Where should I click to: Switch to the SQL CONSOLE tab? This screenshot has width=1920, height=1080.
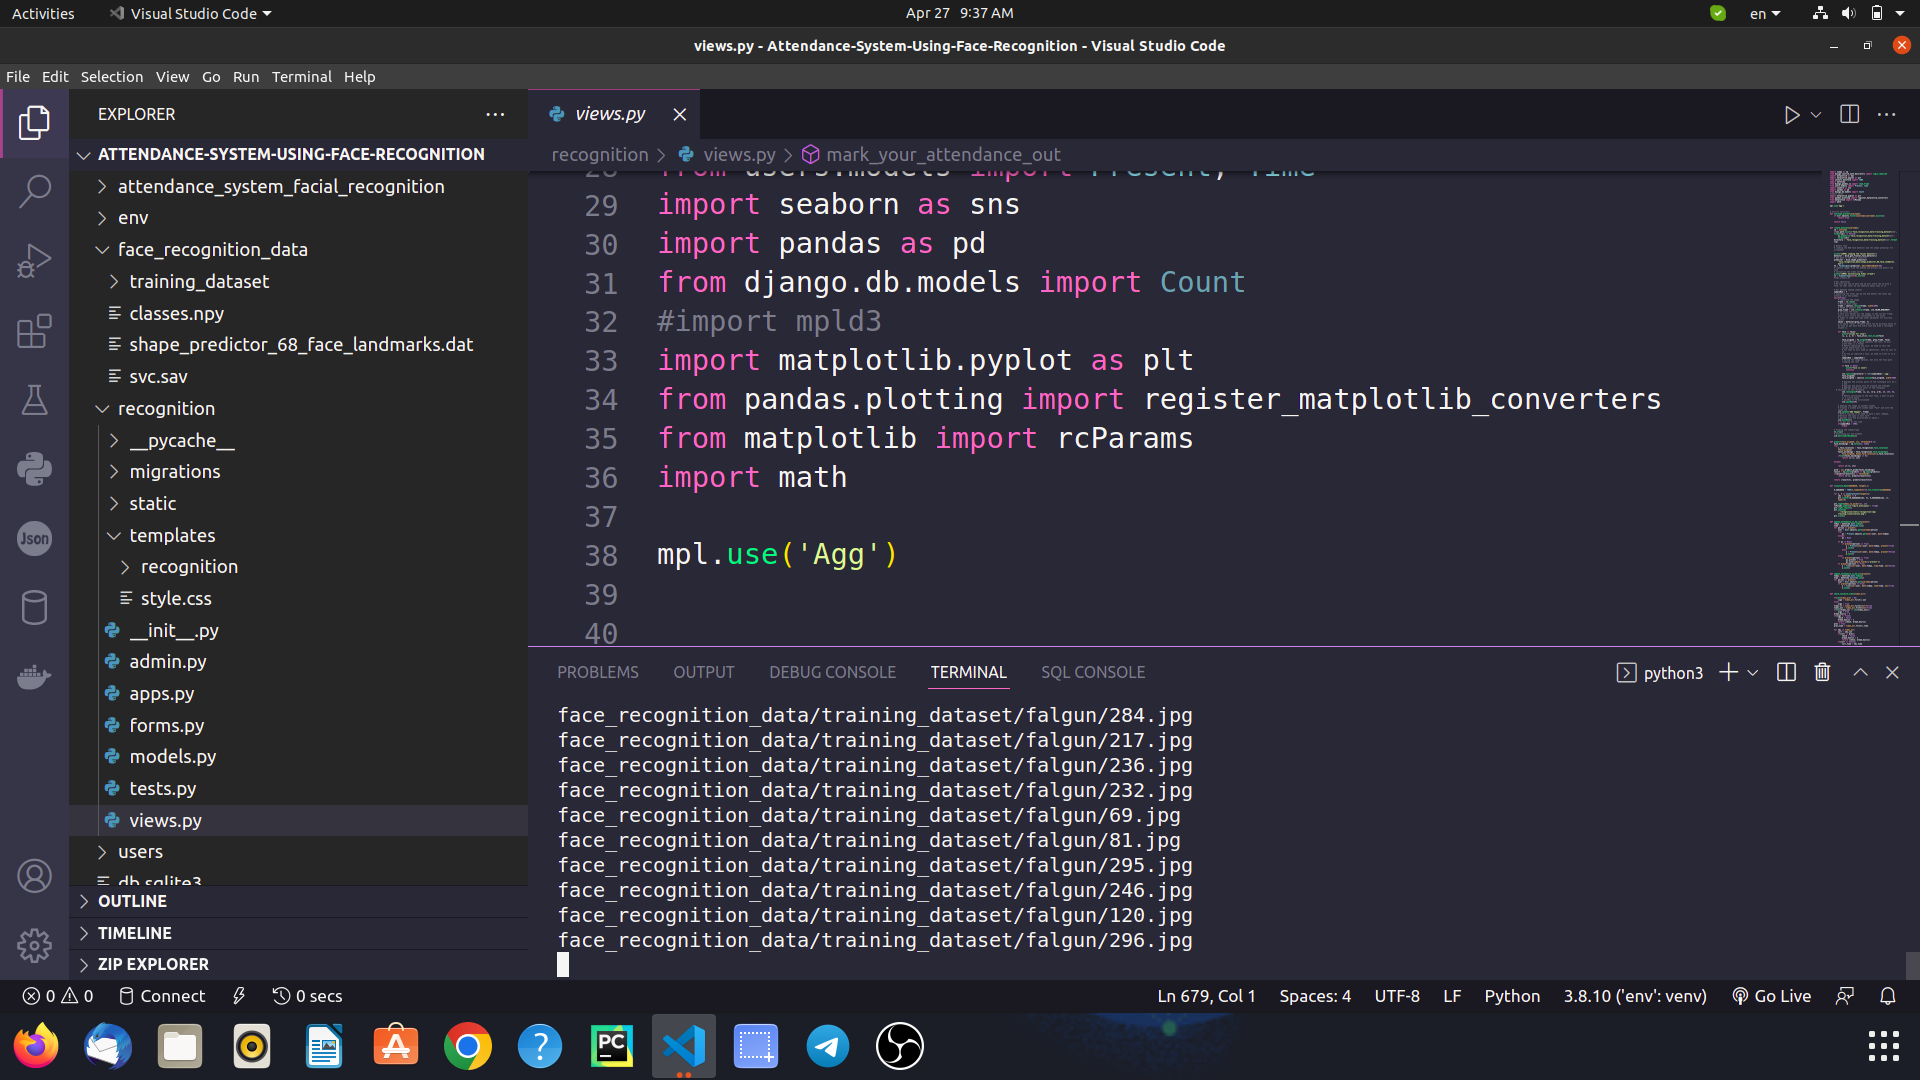(1092, 672)
